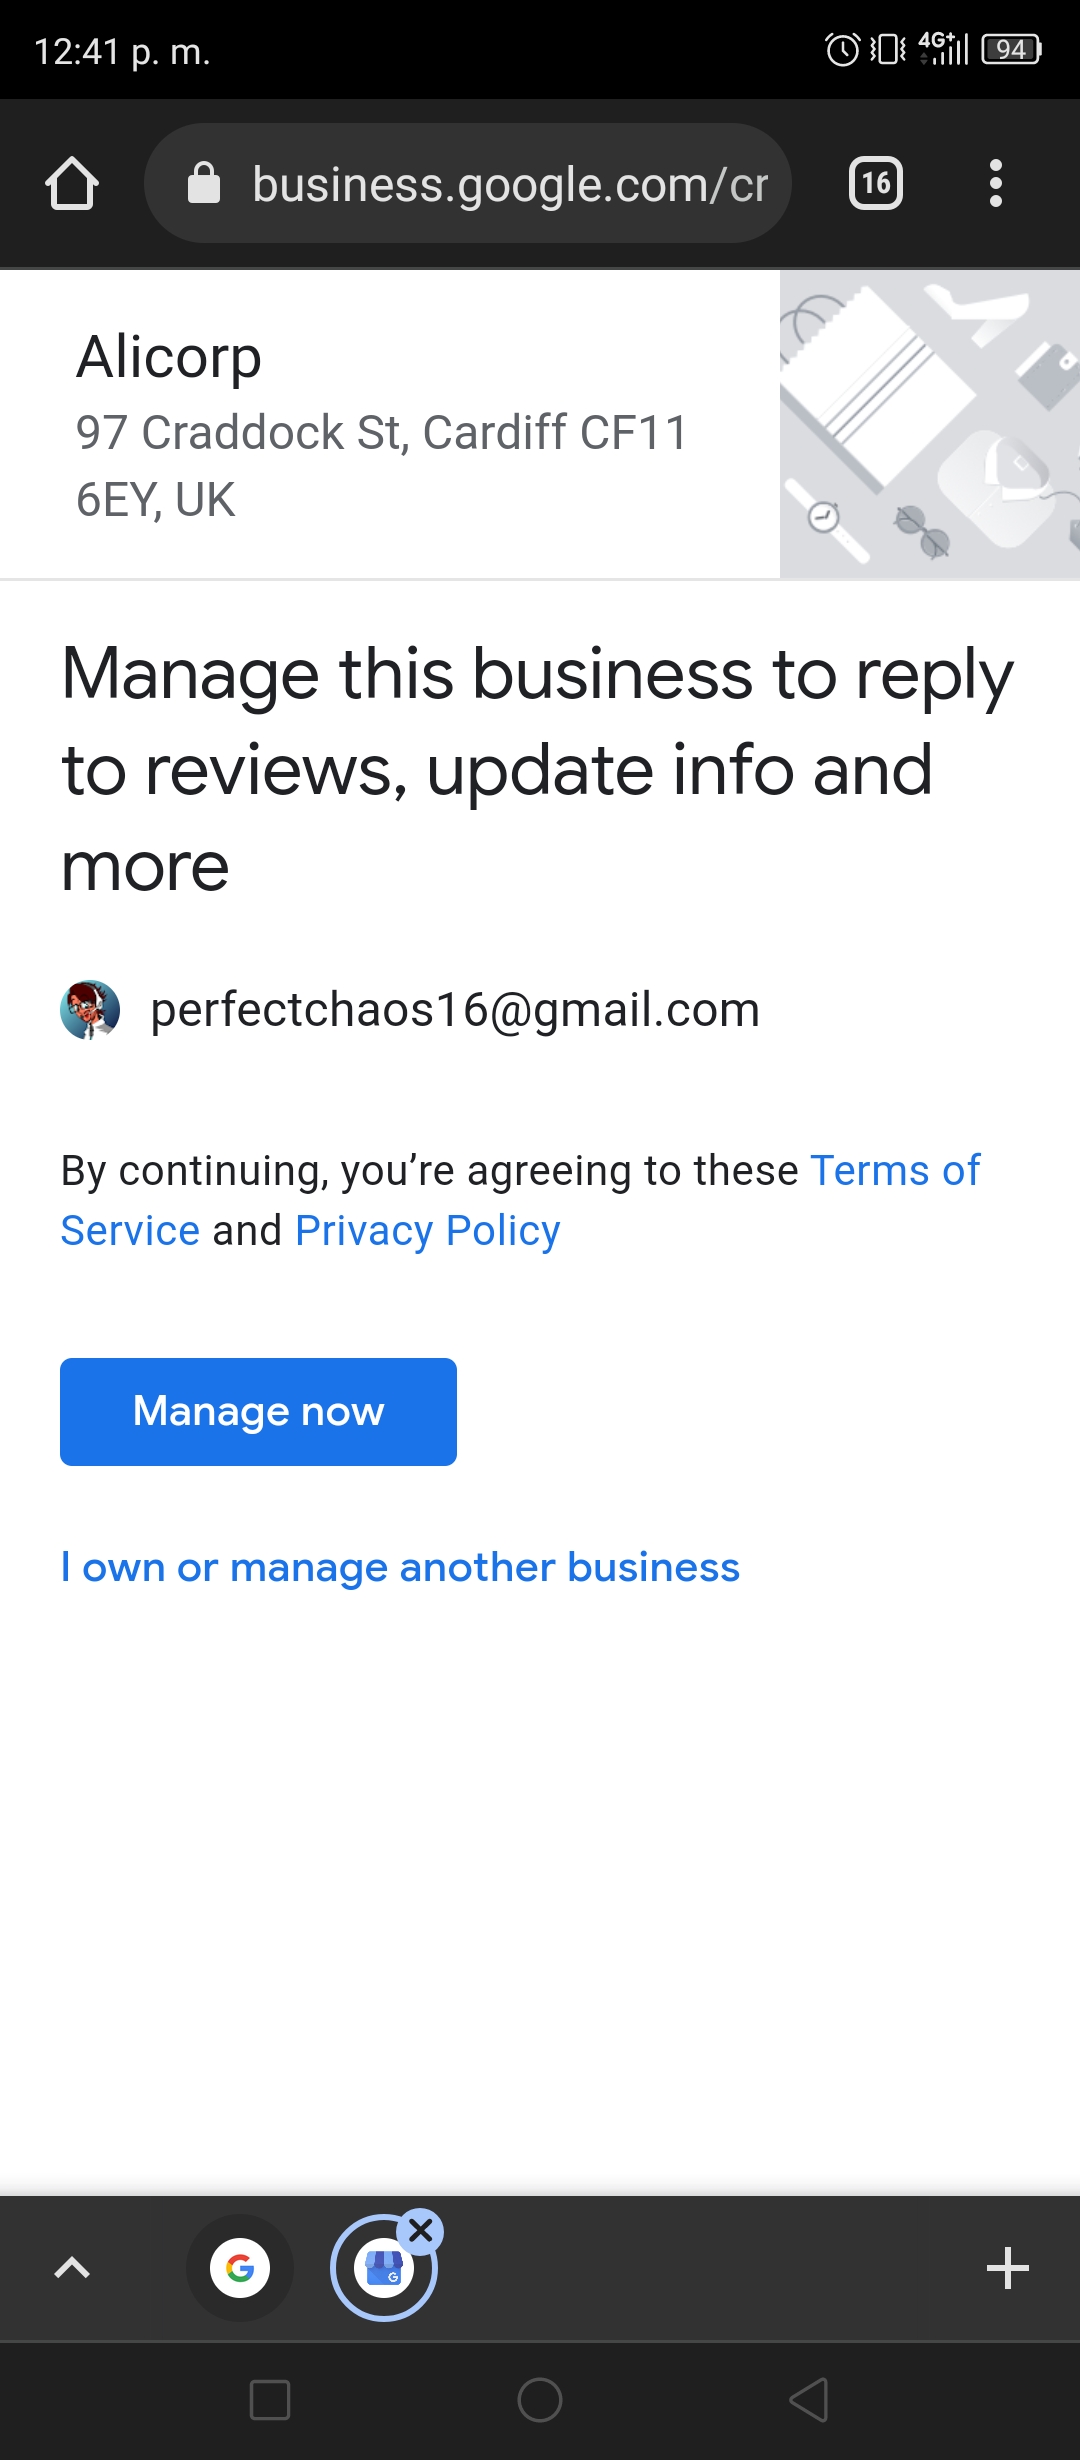Viewport: 1080px width, 2460px height.
Task: Expand the tab group strip chevron
Action: coord(72,2268)
